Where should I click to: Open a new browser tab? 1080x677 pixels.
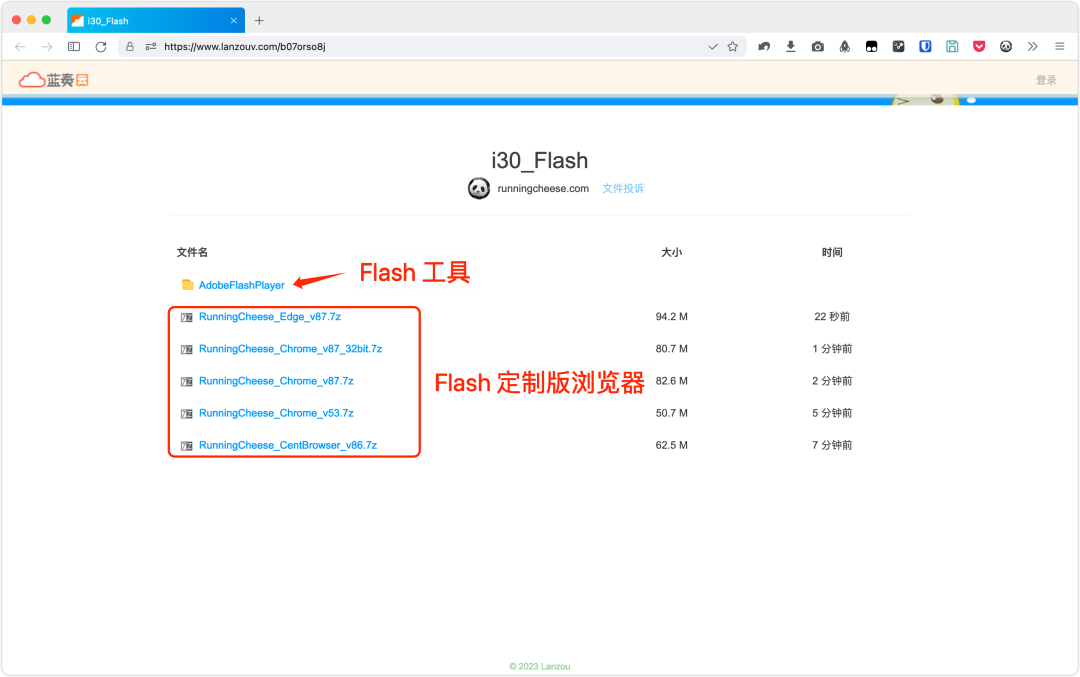(x=259, y=21)
